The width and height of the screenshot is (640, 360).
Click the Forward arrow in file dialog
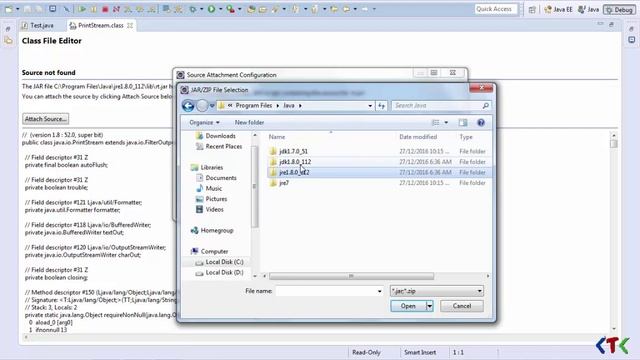202,106
